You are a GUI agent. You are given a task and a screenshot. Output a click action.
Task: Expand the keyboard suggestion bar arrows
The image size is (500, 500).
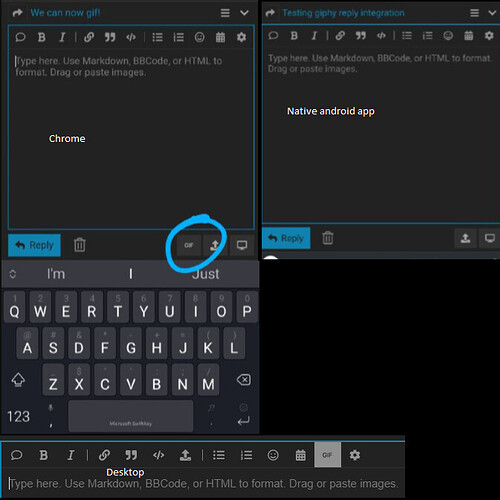pyautogui.click(x=13, y=274)
